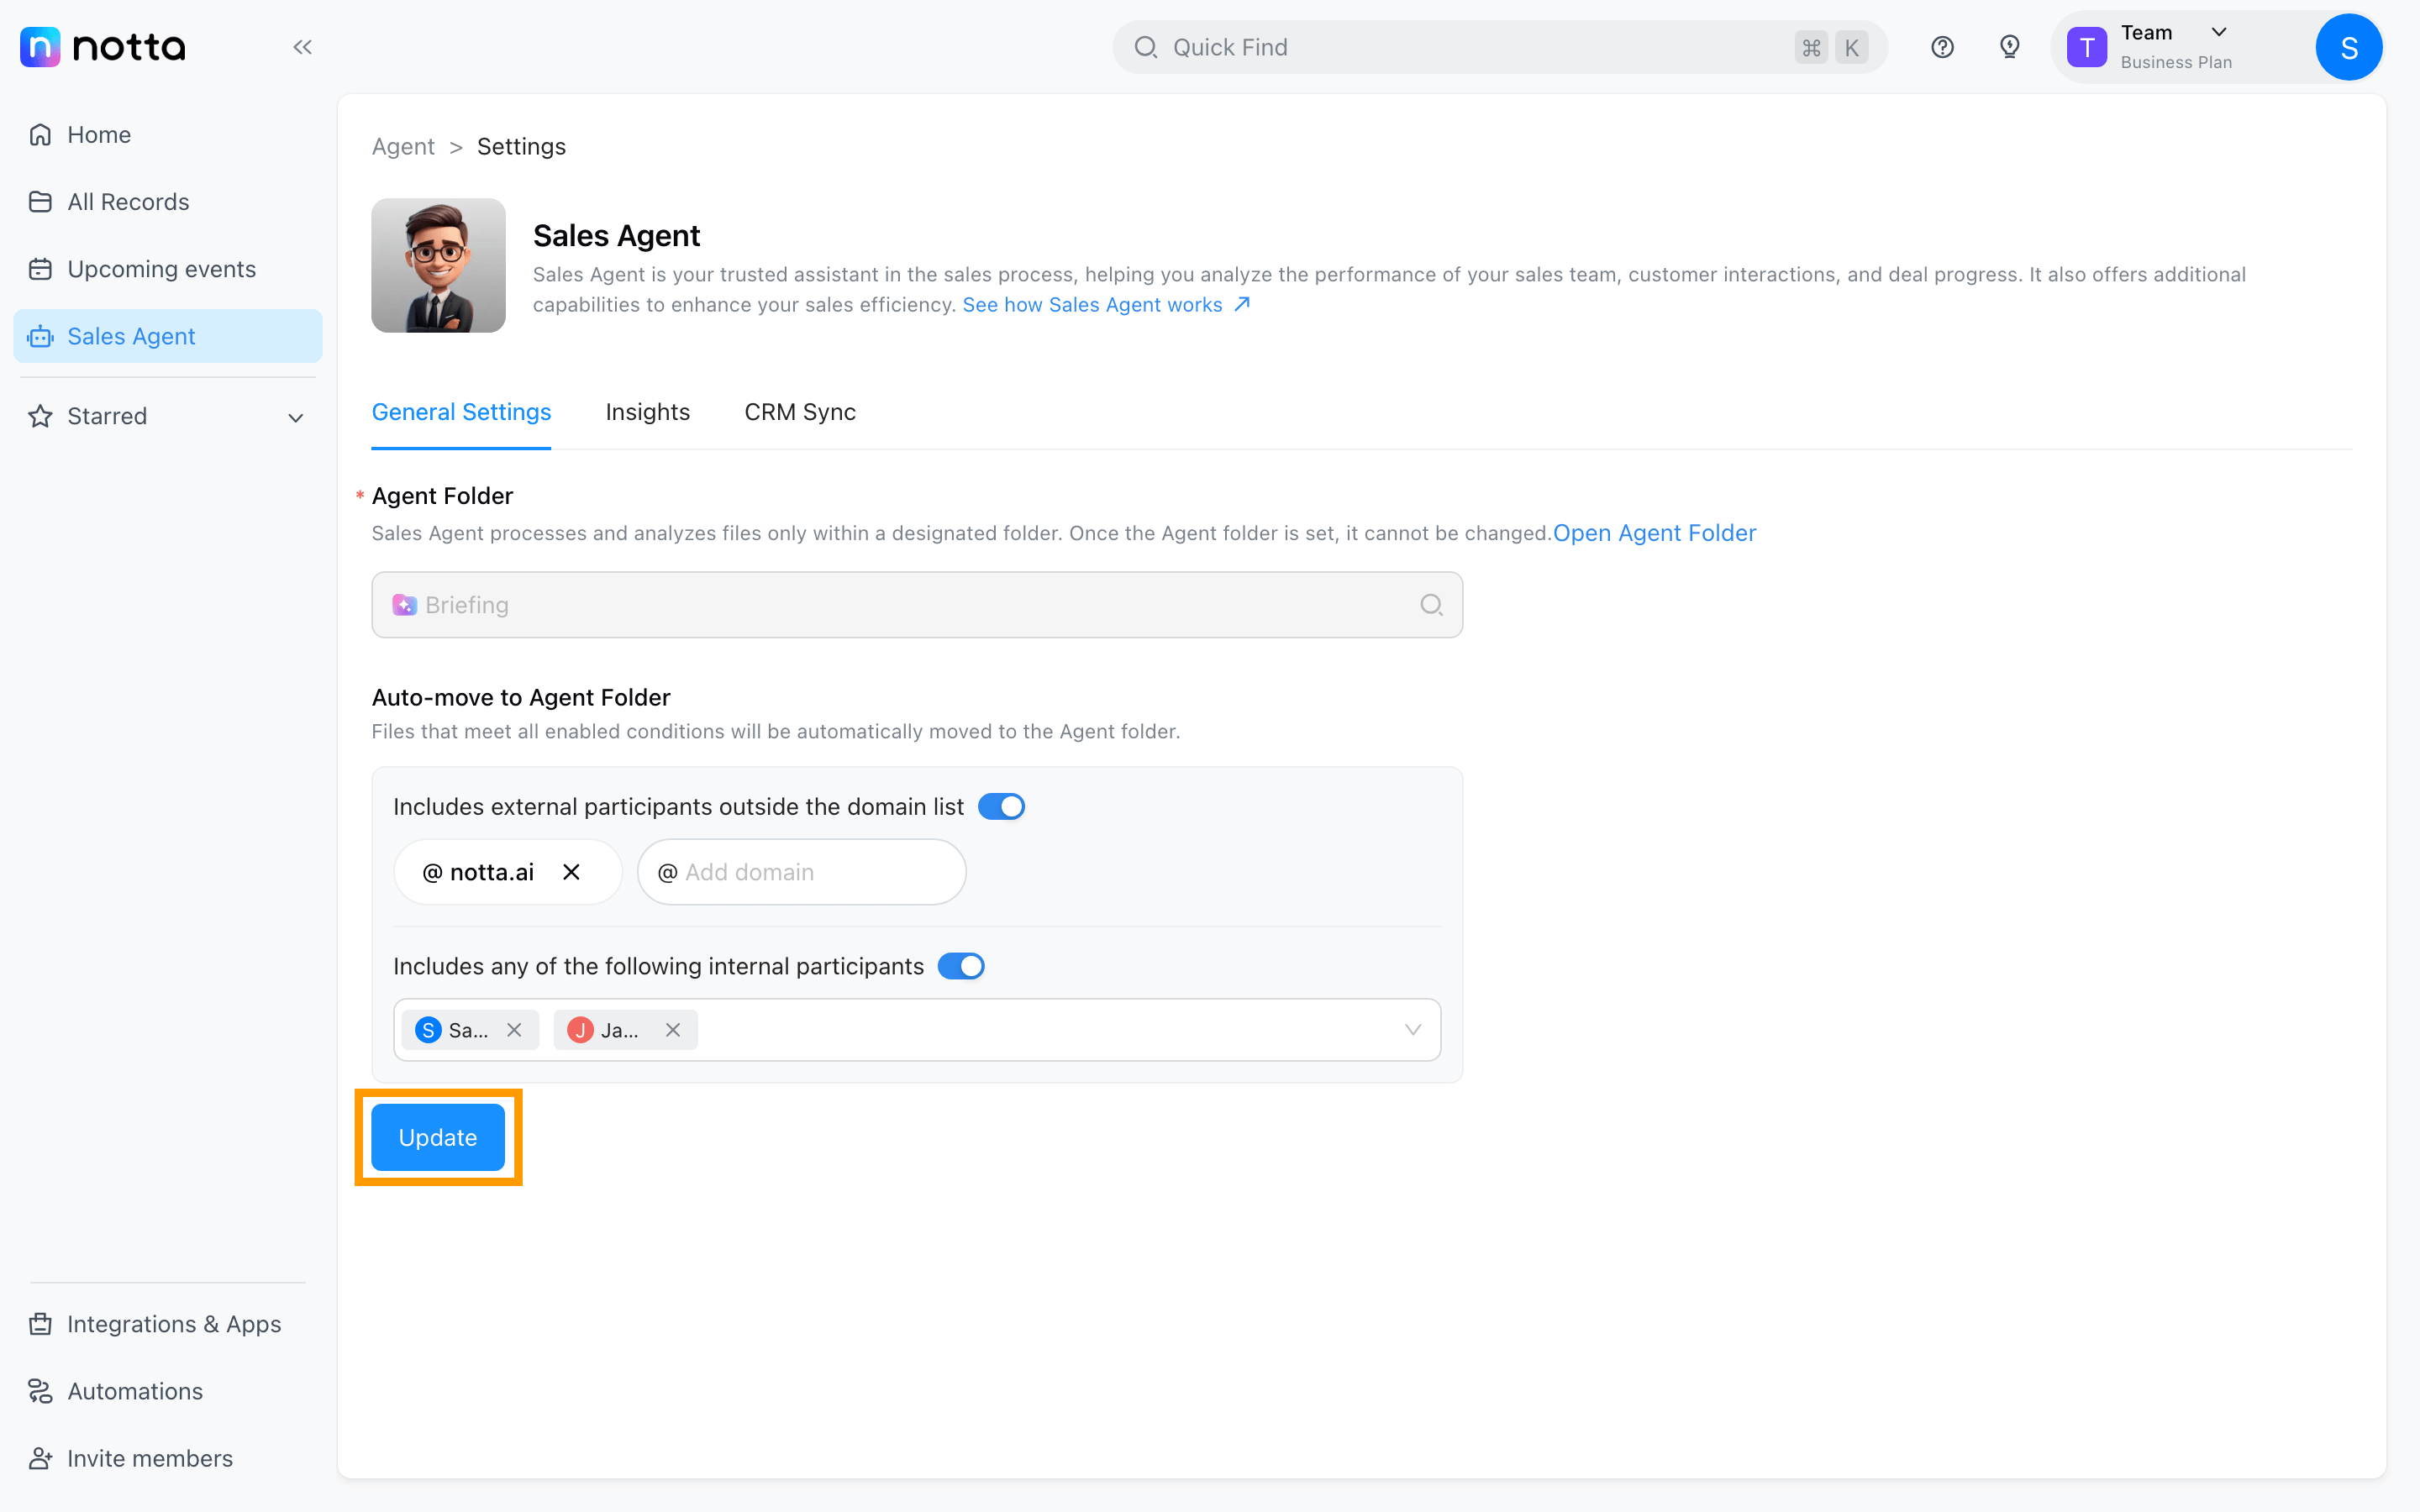The image size is (2420, 1512).
Task: Open Home in the sidebar
Action: [168, 134]
